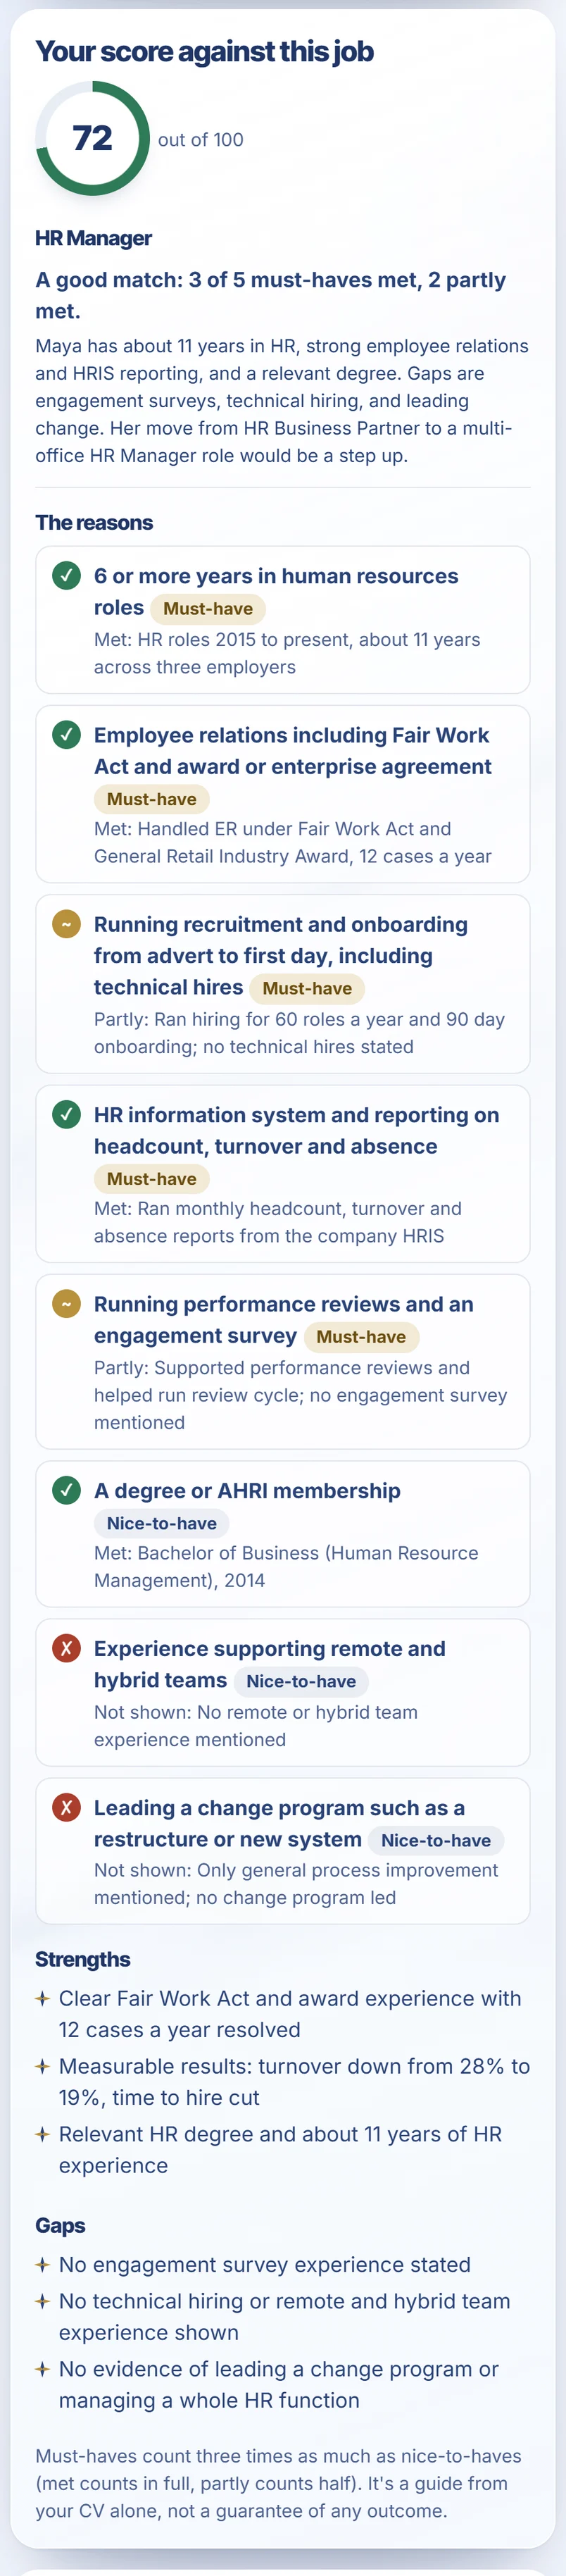This screenshot has height=2576, width=566.
Task: Click Nice-to-have badge on "Leading a change program" card
Action: [436, 1840]
